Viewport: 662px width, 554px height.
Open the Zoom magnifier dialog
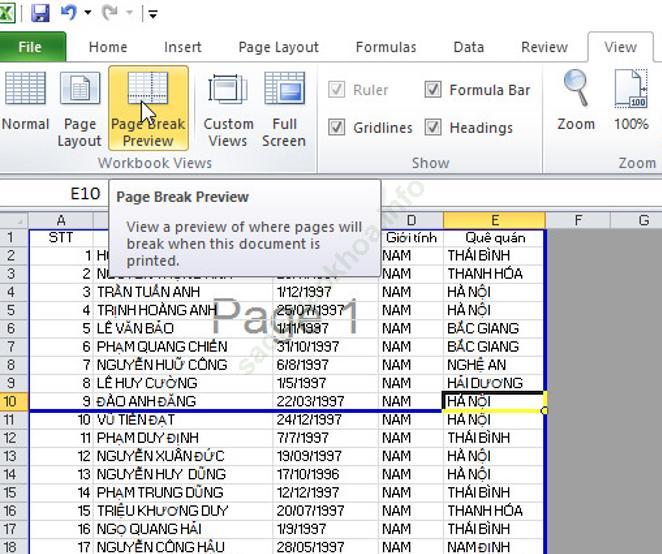click(576, 101)
